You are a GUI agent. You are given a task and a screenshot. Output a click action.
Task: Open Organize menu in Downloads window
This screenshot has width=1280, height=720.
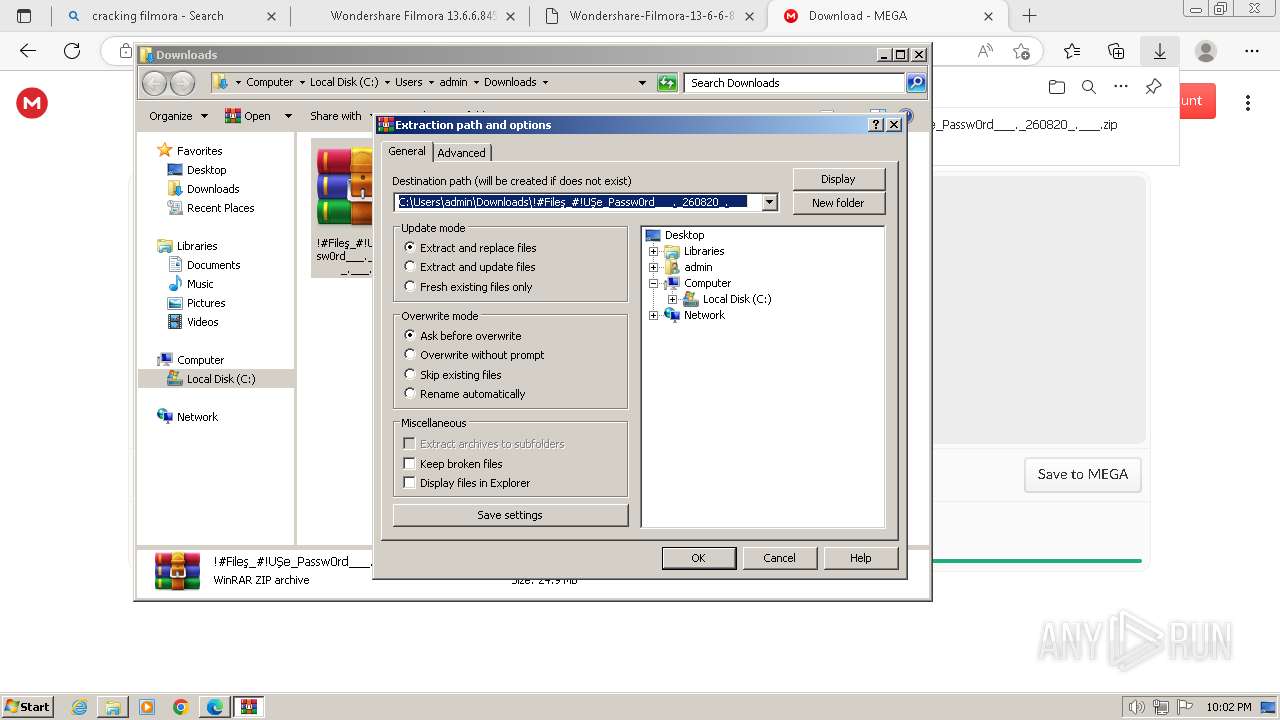178,116
